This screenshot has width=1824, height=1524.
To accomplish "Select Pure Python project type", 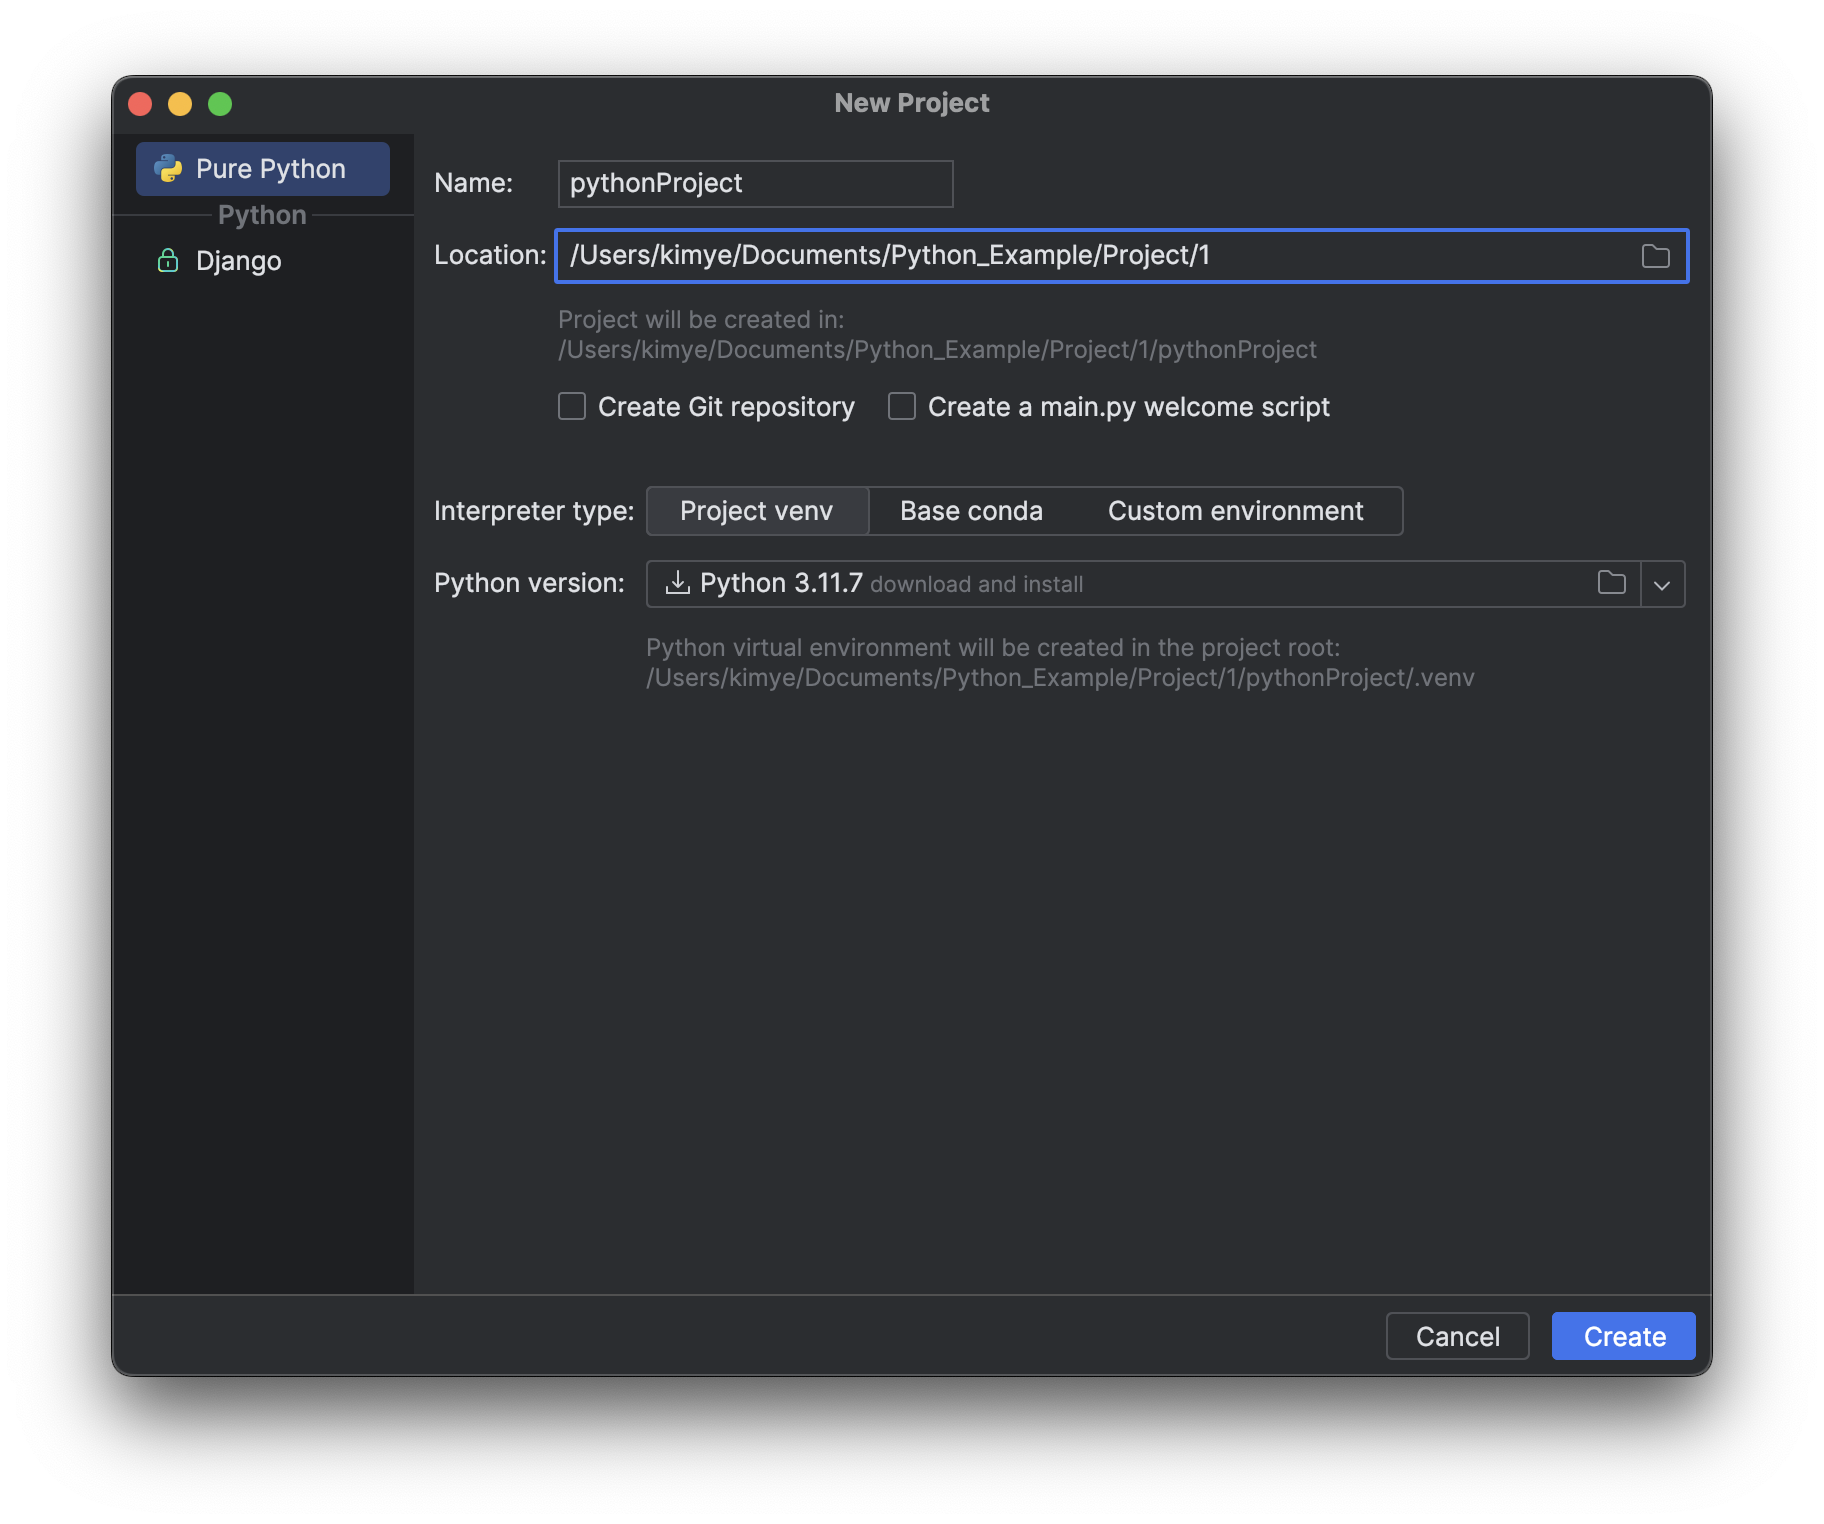I will click(263, 169).
